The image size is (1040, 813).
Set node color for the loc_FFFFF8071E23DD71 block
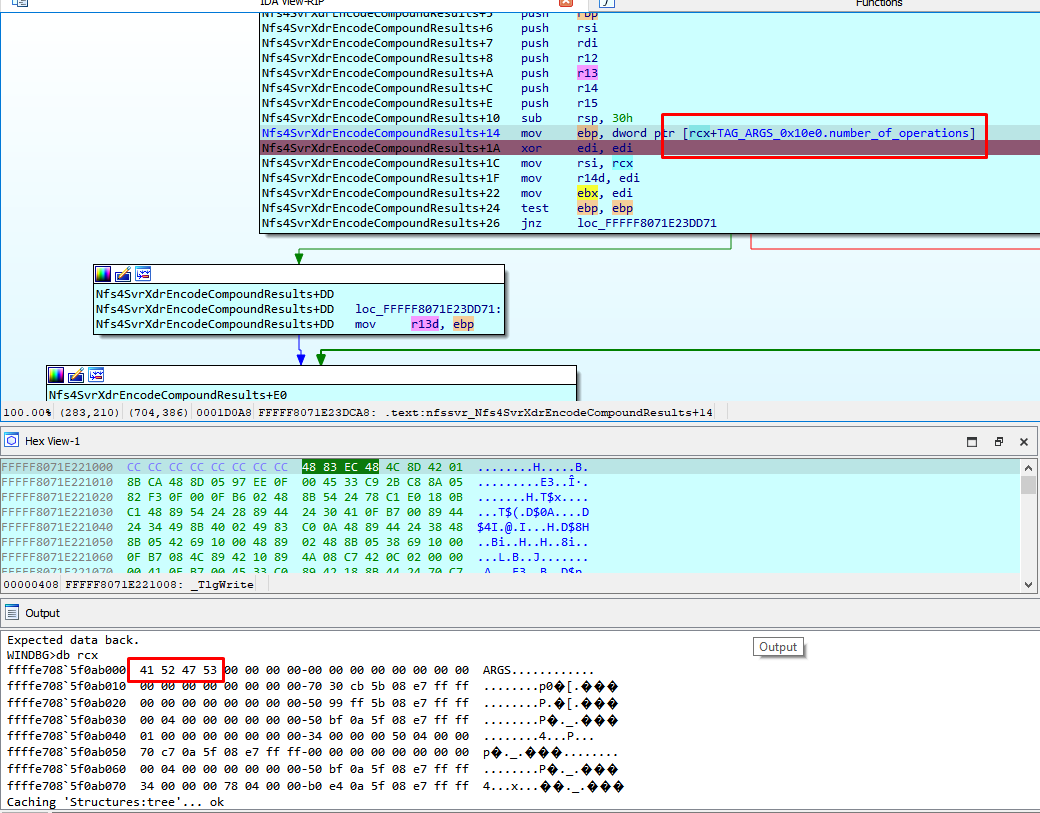[x=103, y=274]
